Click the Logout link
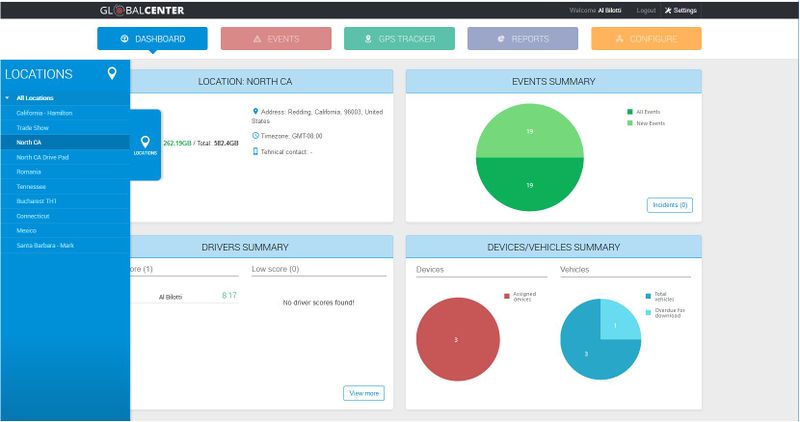 pyautogui.click(x=646, y=10)
